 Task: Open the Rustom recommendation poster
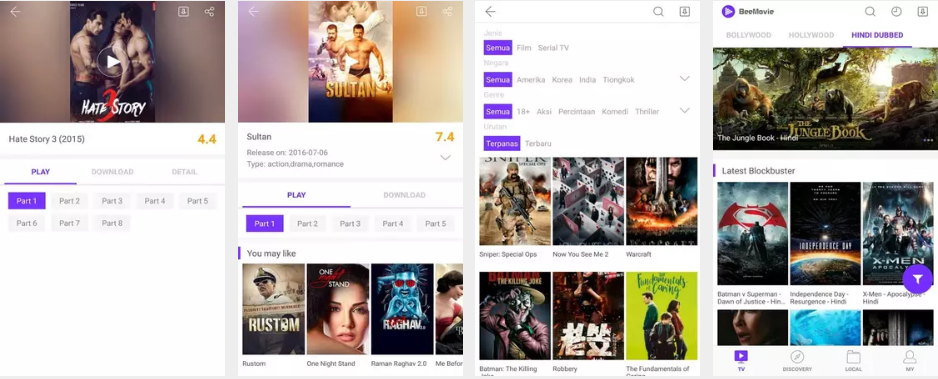coord(273,309)
